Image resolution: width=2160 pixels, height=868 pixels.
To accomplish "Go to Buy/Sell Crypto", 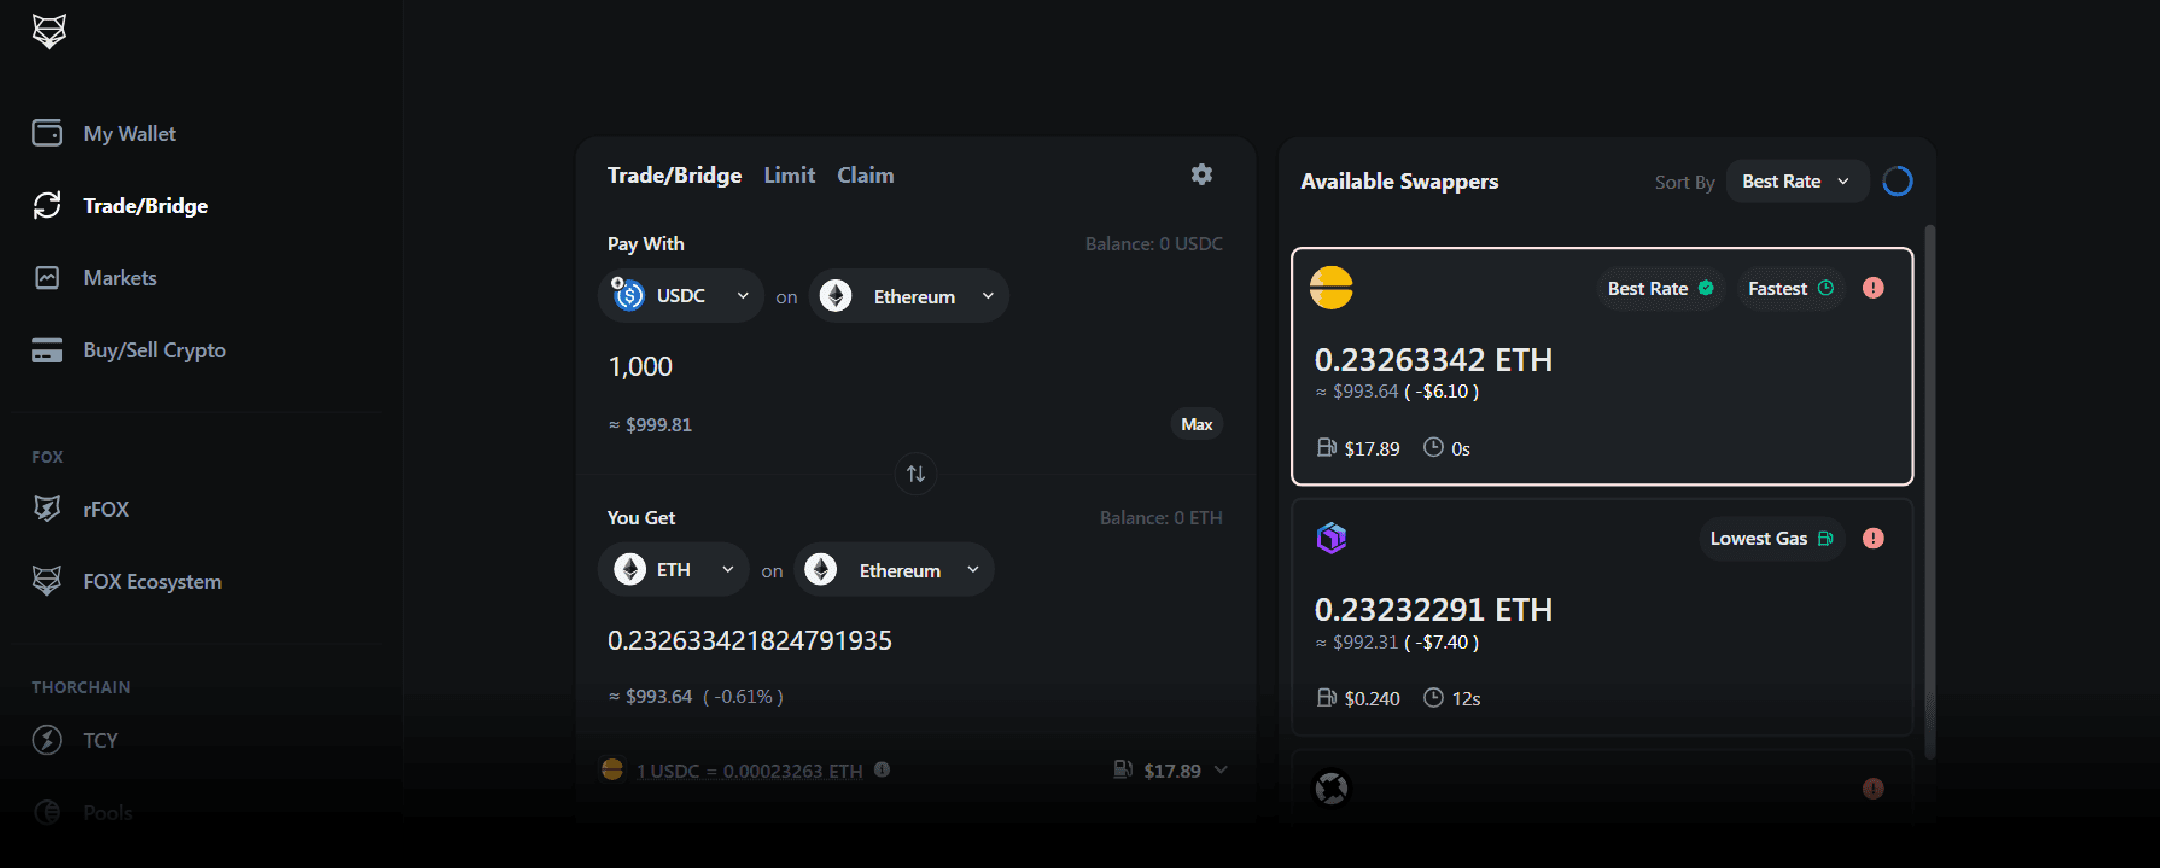I will click(154, 350).
